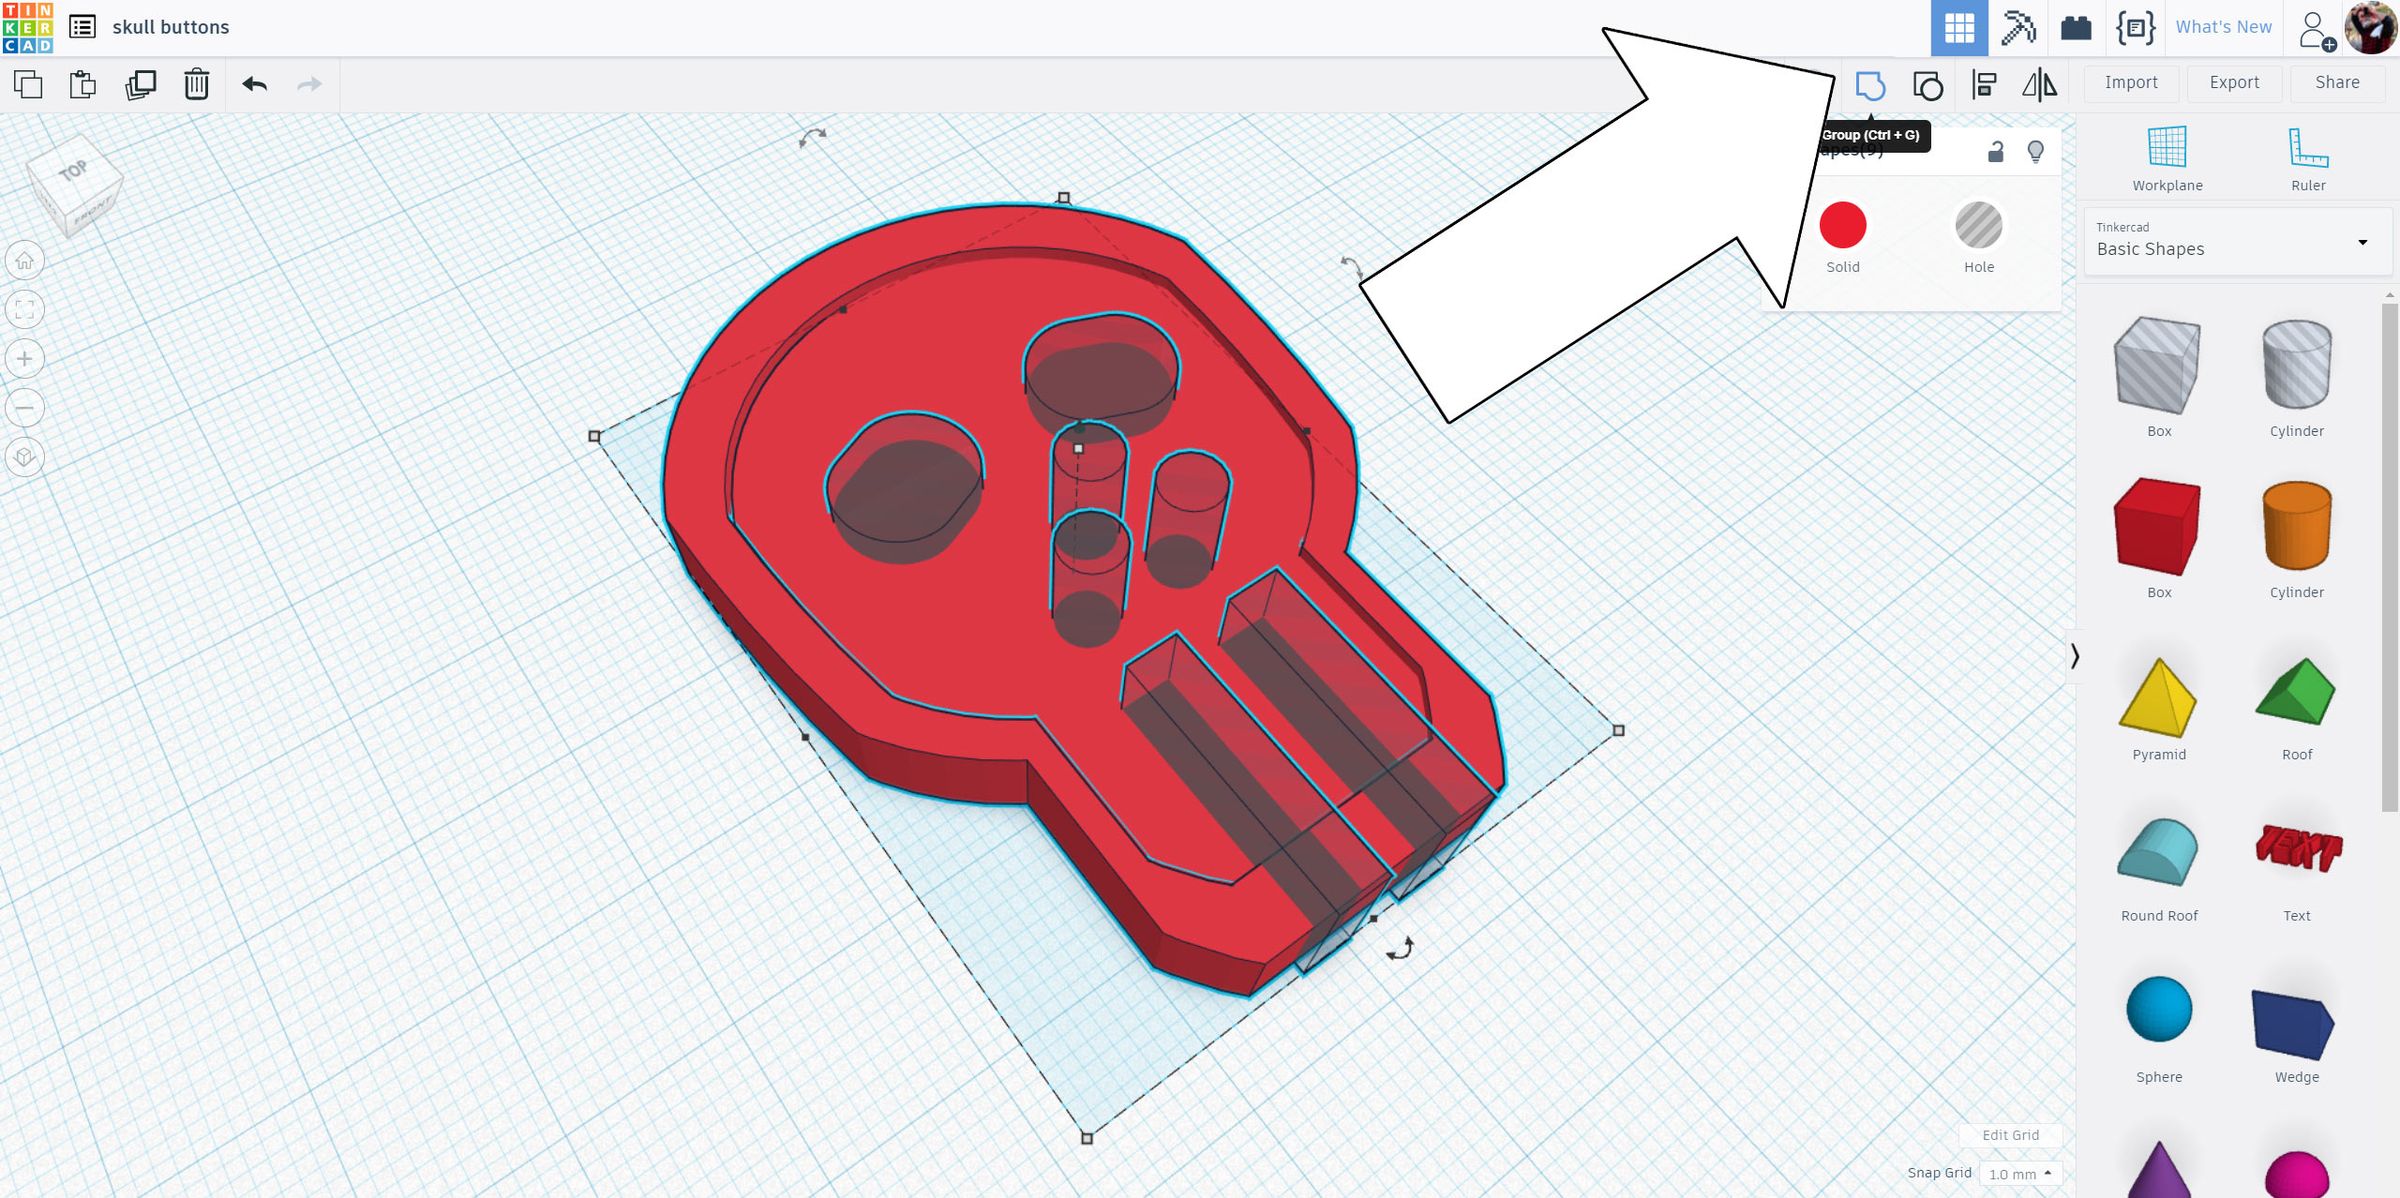Toggle shape visibility with the lightbulb

click(2035, 150)
